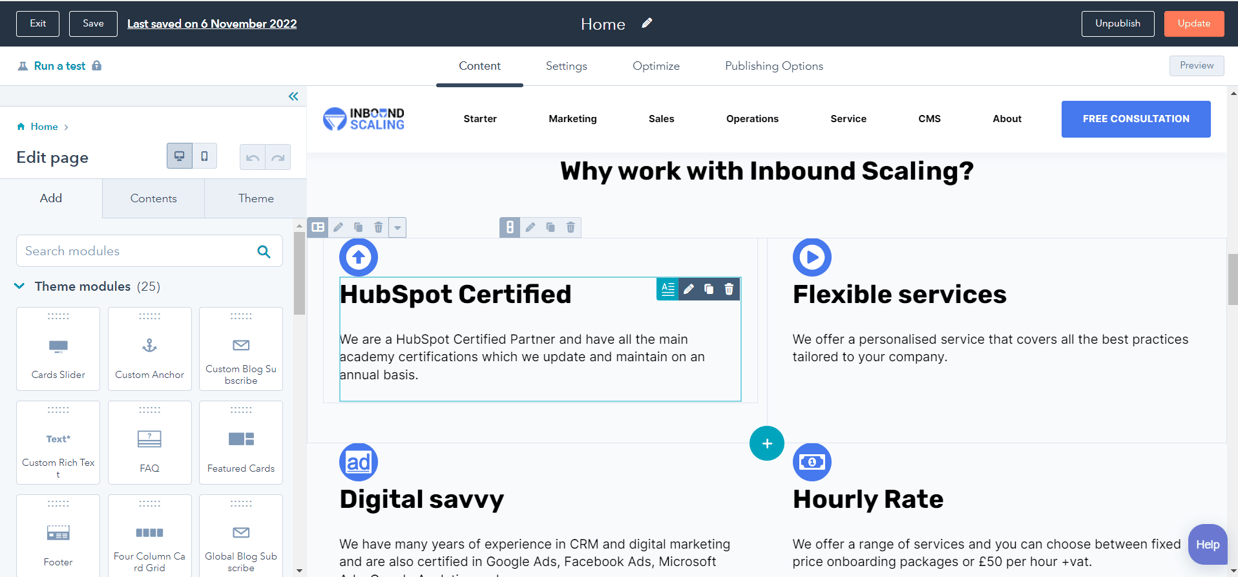
Task: Select the Cards Slider module
Action: pyautogui.click(x=58, y=348)
